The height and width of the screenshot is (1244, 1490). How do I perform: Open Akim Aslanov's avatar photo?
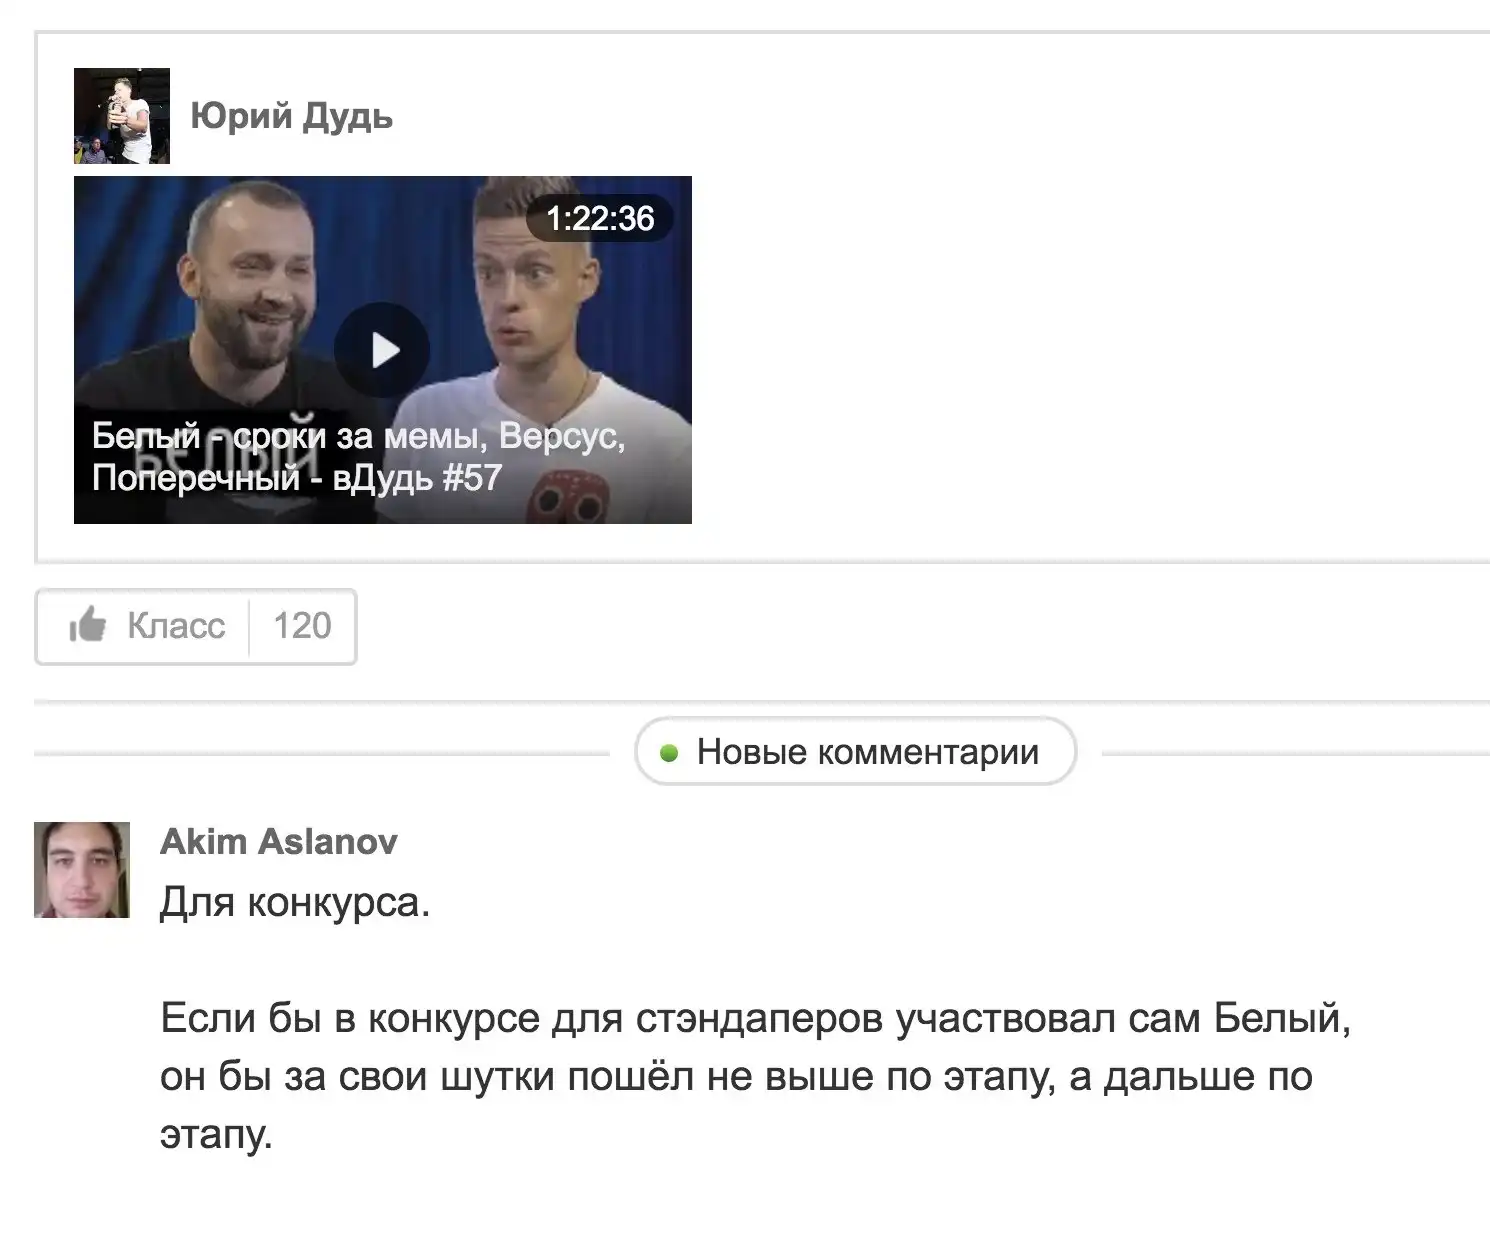[82, 870]
